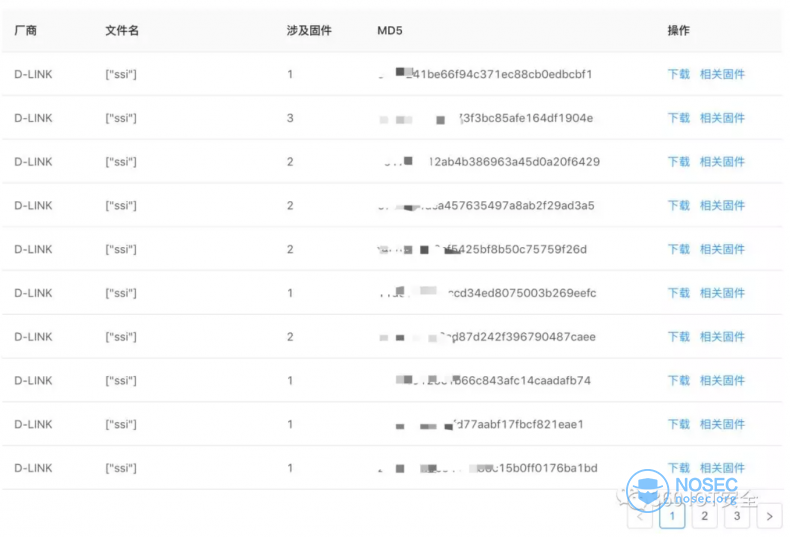This screenshot has height=537, width=790.
Task: Go to pagination page 3
Action: click(737, 516)
